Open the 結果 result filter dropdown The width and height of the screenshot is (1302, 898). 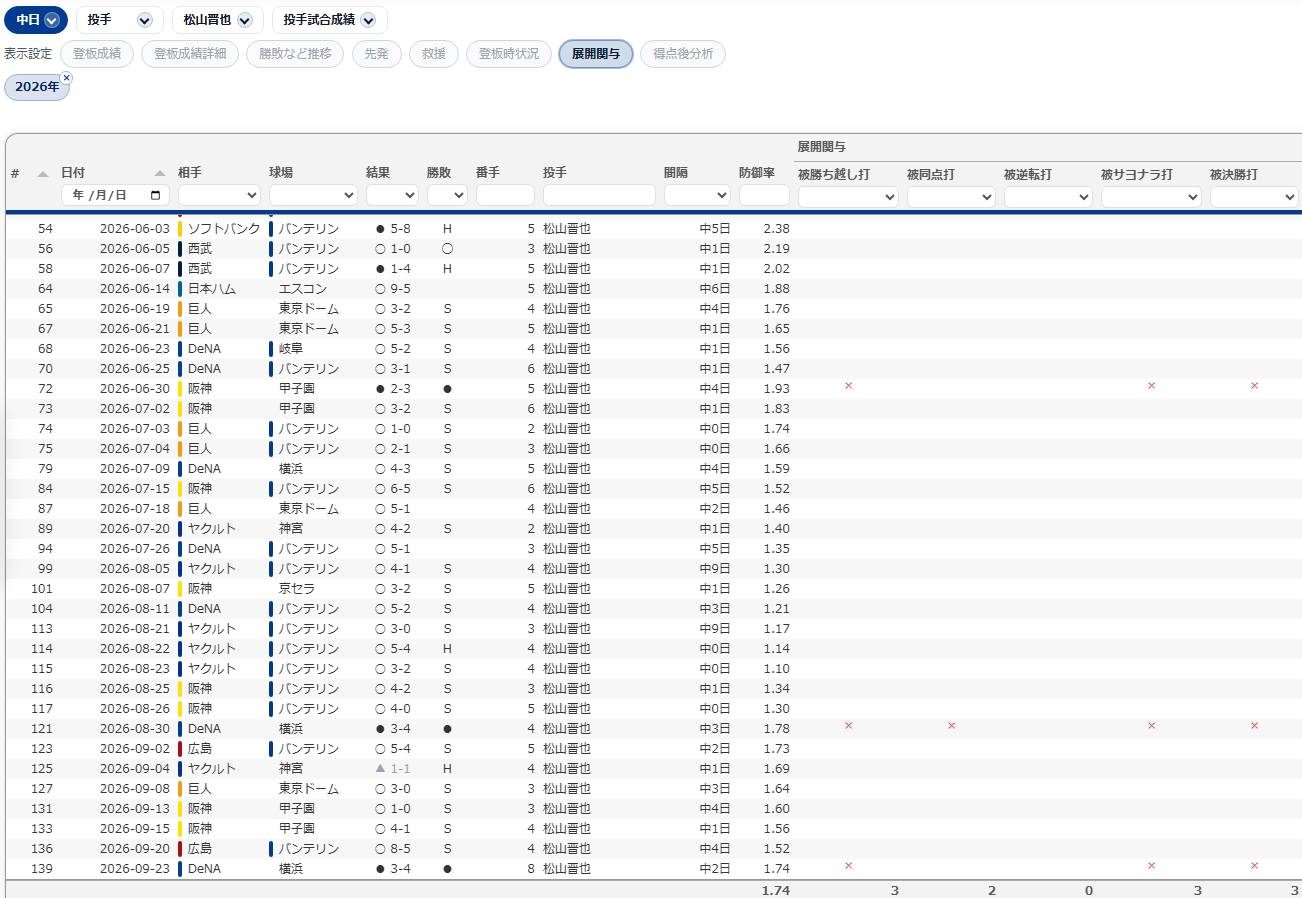click(392, 195)
